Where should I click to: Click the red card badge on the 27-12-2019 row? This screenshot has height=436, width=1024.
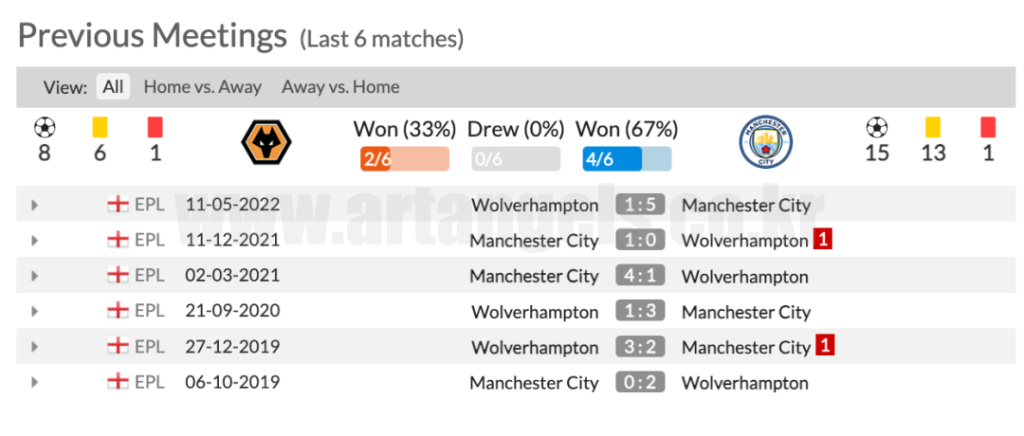825,347
